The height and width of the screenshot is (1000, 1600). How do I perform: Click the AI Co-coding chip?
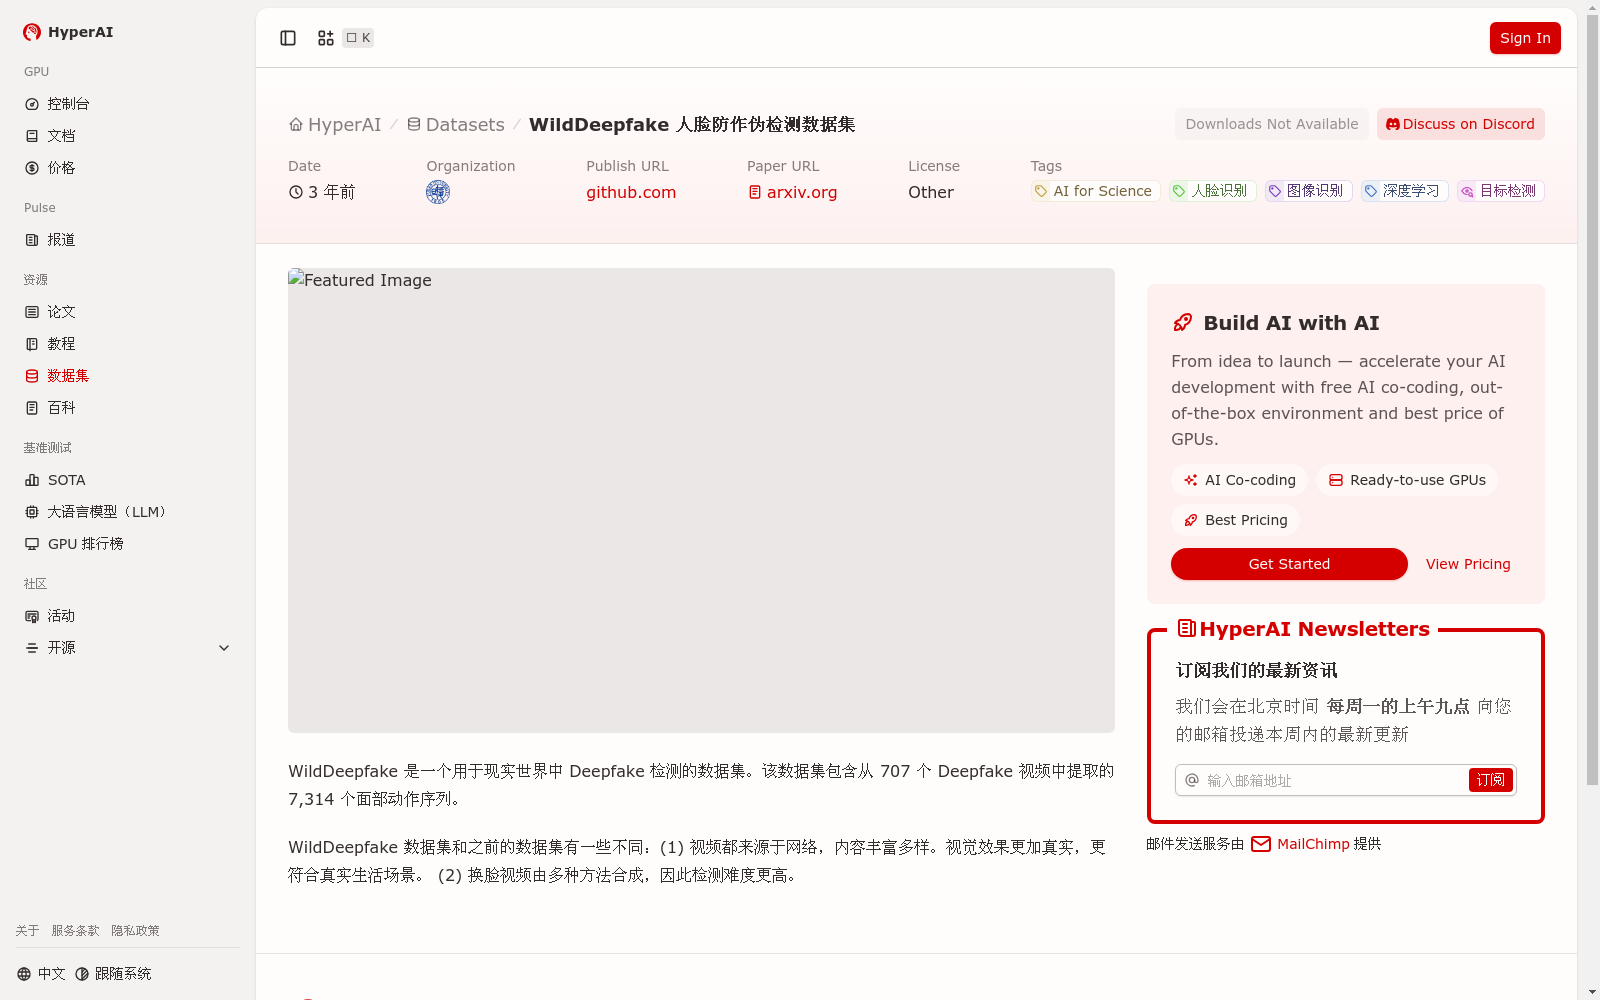1240,480
